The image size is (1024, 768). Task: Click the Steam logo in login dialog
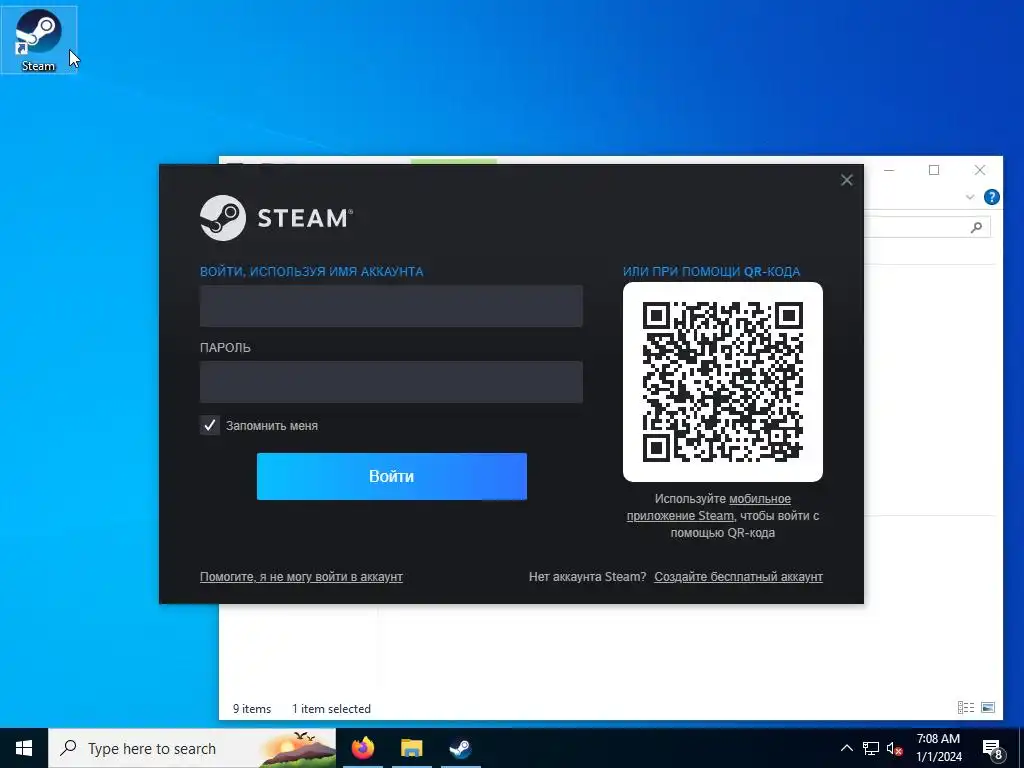click(276, 218)
